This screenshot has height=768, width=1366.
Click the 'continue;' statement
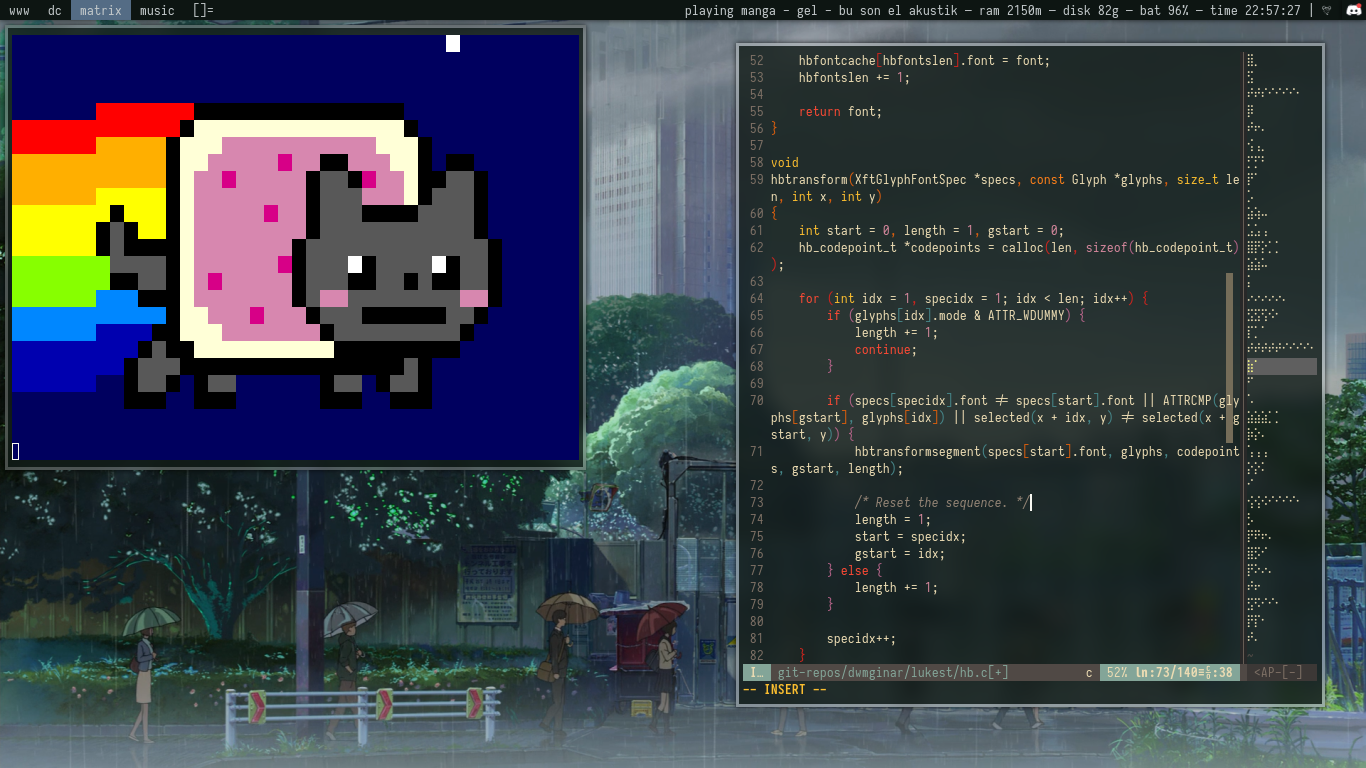click(x=886, y=349)
